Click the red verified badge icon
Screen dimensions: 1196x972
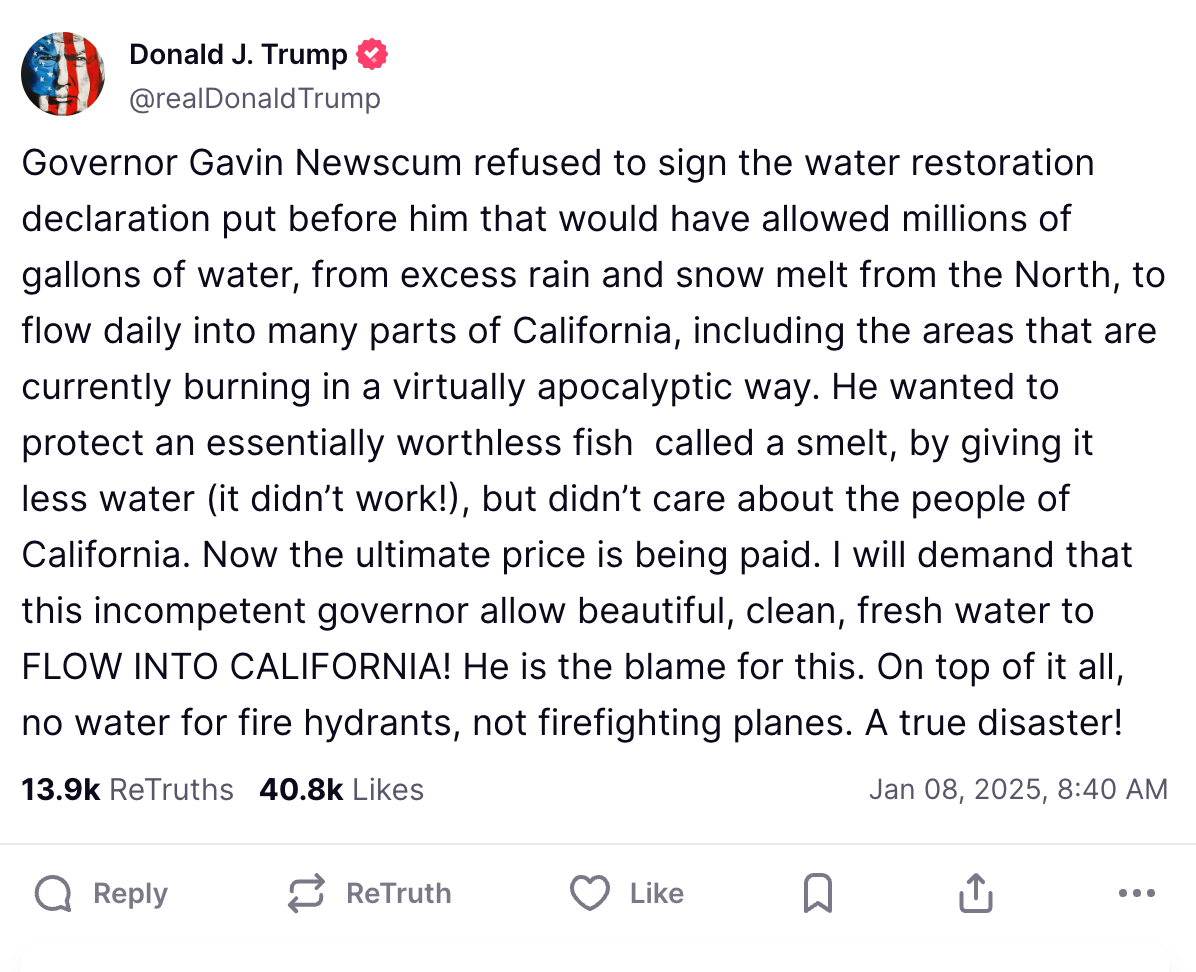[x=372, y=54]
